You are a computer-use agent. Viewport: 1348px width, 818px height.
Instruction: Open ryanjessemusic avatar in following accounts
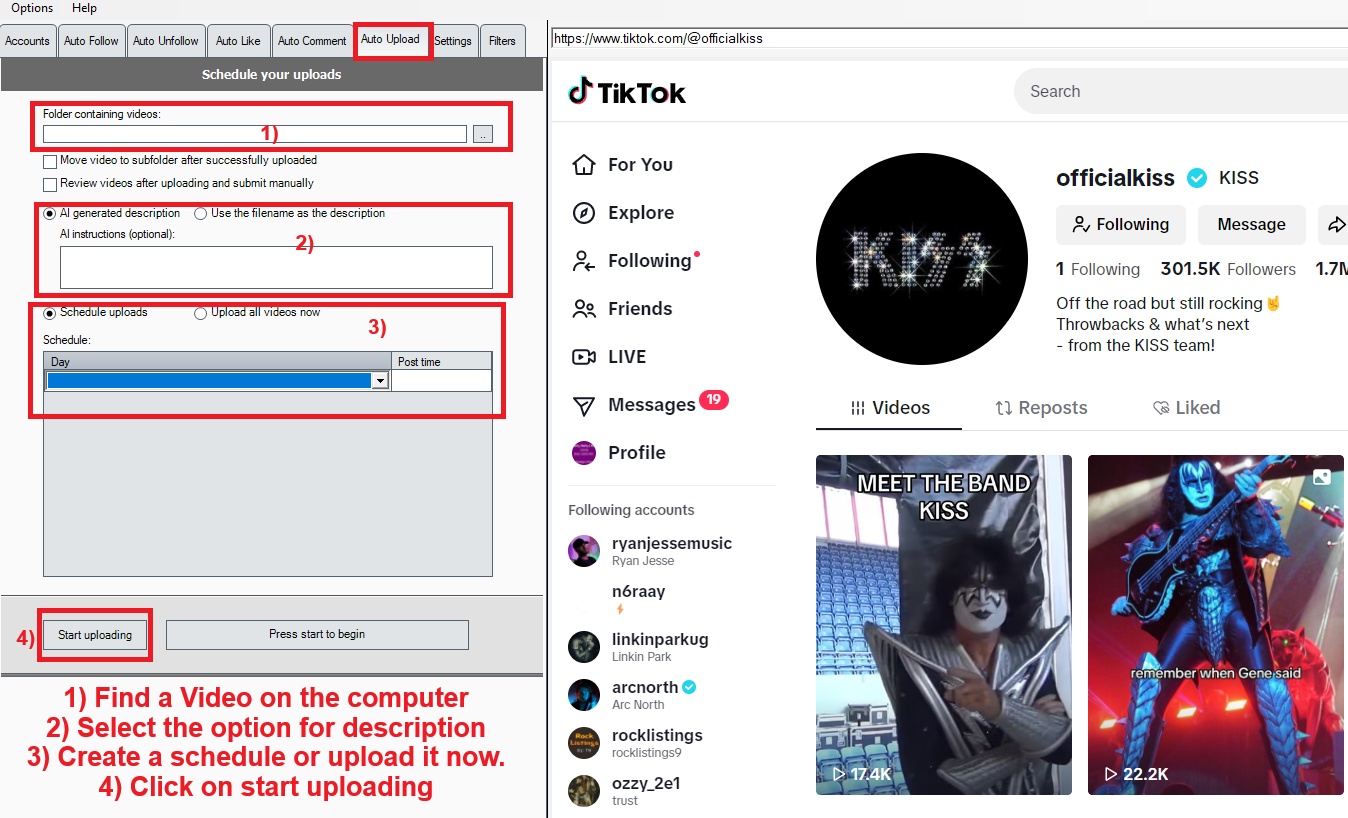coord(584,551)
